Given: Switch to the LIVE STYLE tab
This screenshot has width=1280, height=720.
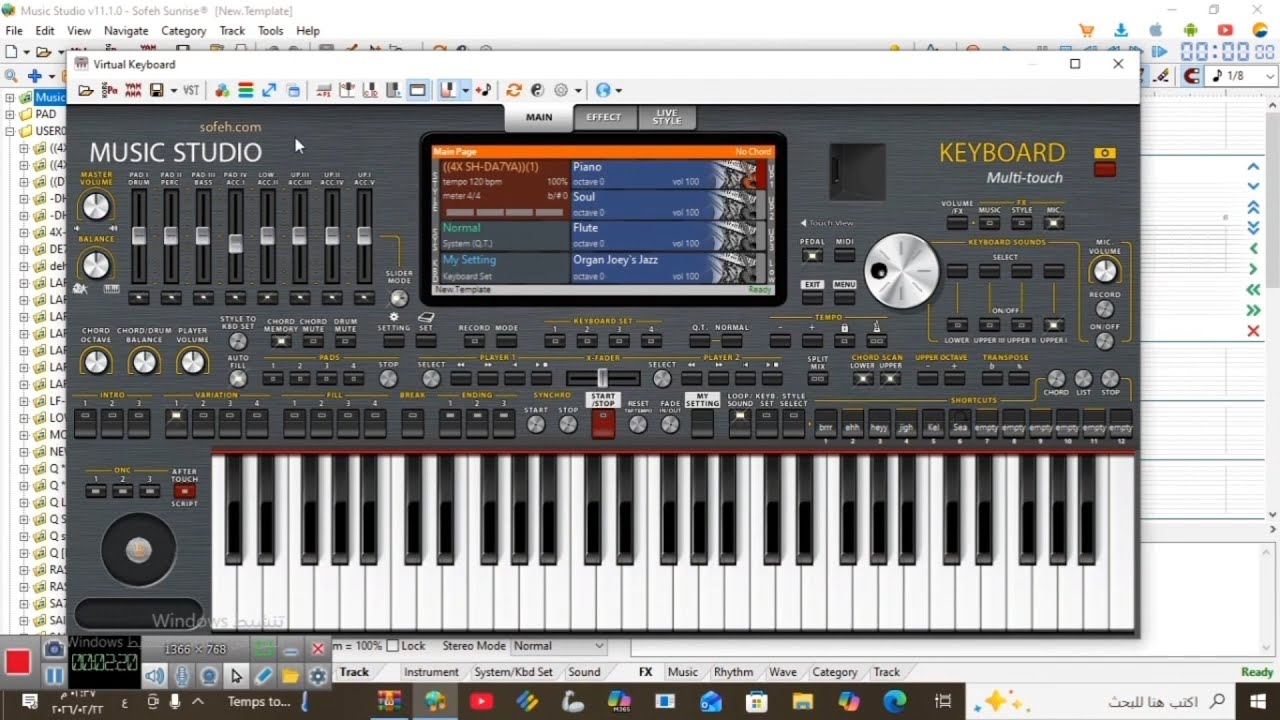Looking at the screenshot, I should click(666, 117).
